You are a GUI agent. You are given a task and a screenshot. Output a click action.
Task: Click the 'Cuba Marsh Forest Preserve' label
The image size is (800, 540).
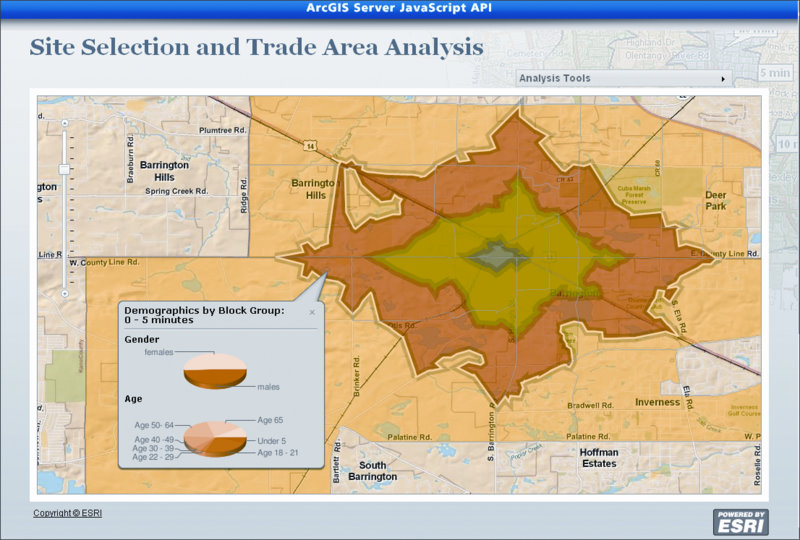(634, 195)
